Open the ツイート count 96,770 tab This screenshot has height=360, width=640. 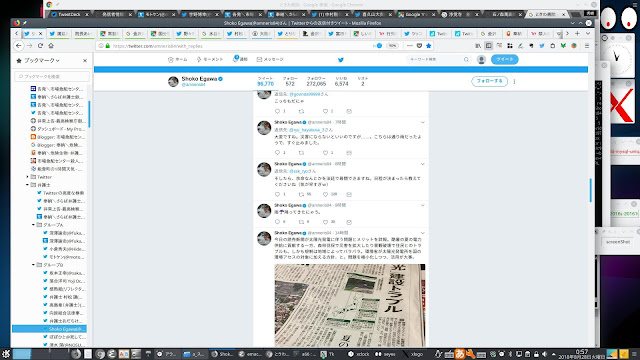[265, 82]
